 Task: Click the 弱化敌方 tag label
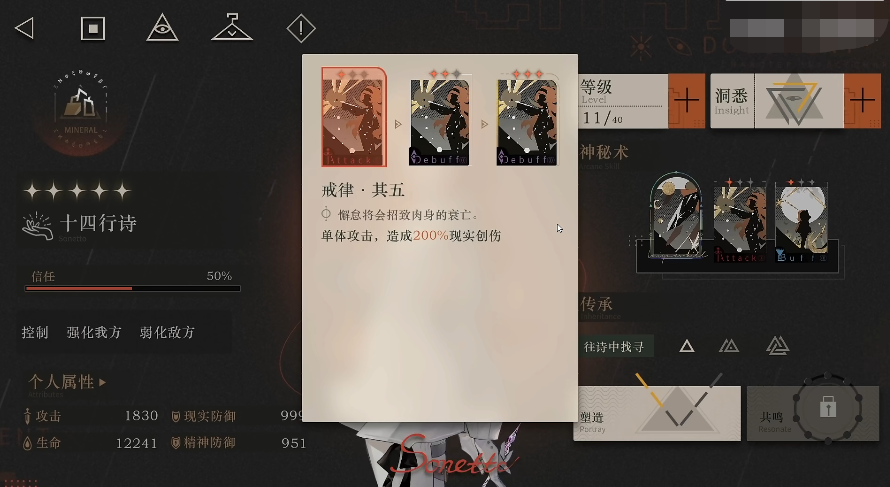click(x=167, y=333)
